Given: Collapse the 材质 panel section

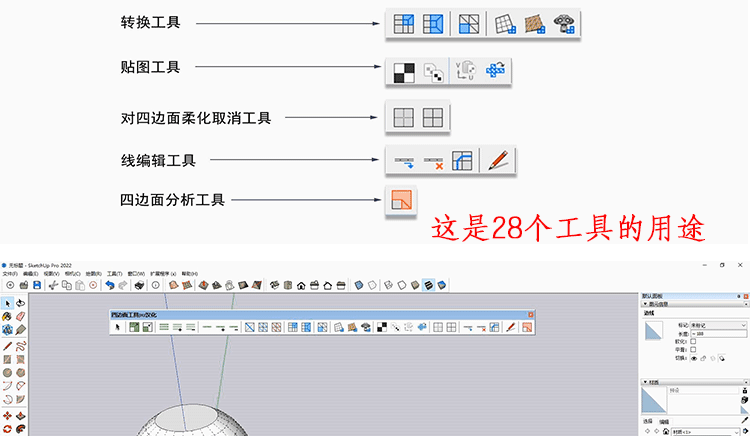Looking at the screenshot, I should pos(645,382).
